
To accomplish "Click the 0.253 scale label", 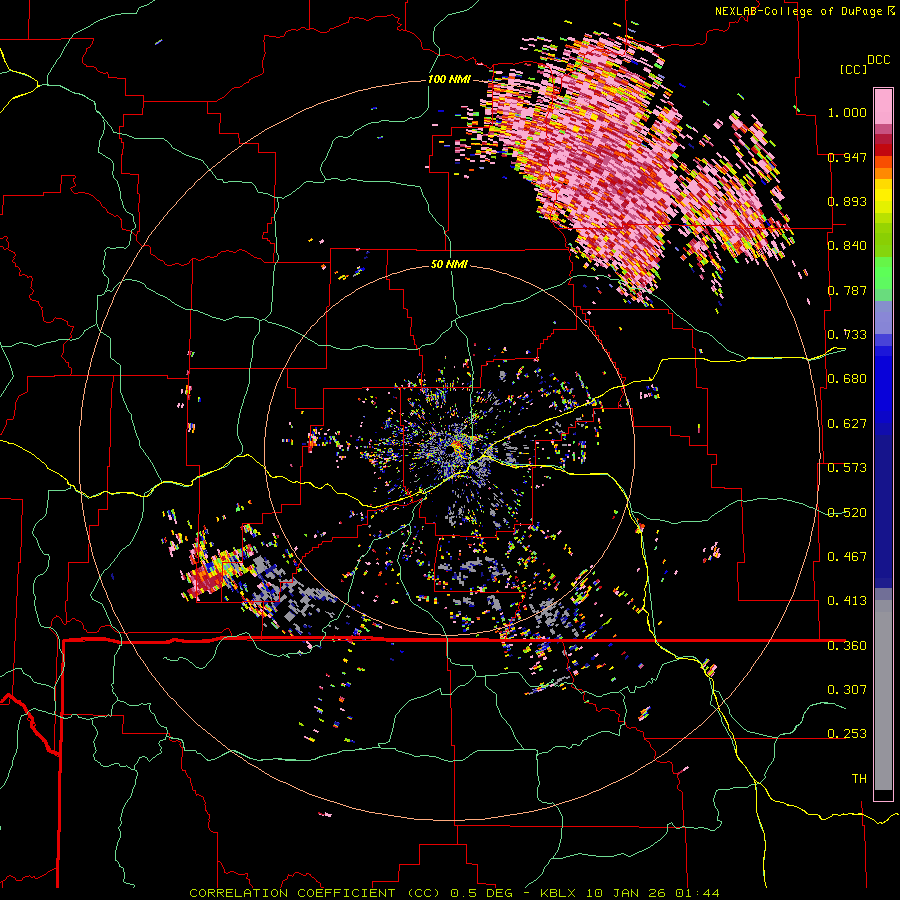I will point(847,734).
